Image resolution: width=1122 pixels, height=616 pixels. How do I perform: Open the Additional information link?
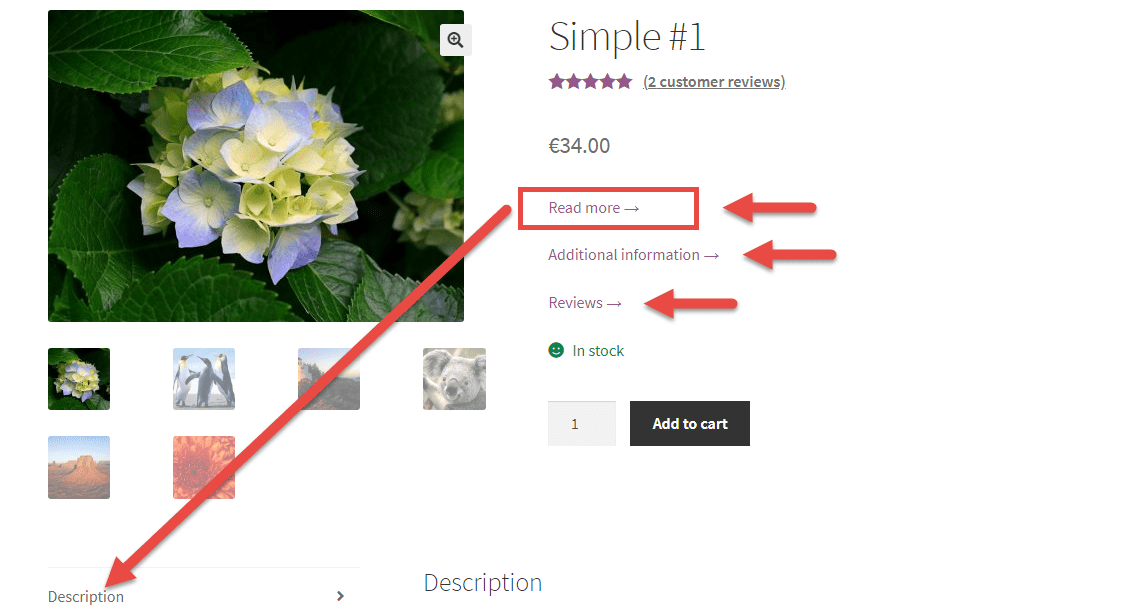[633, 255]
